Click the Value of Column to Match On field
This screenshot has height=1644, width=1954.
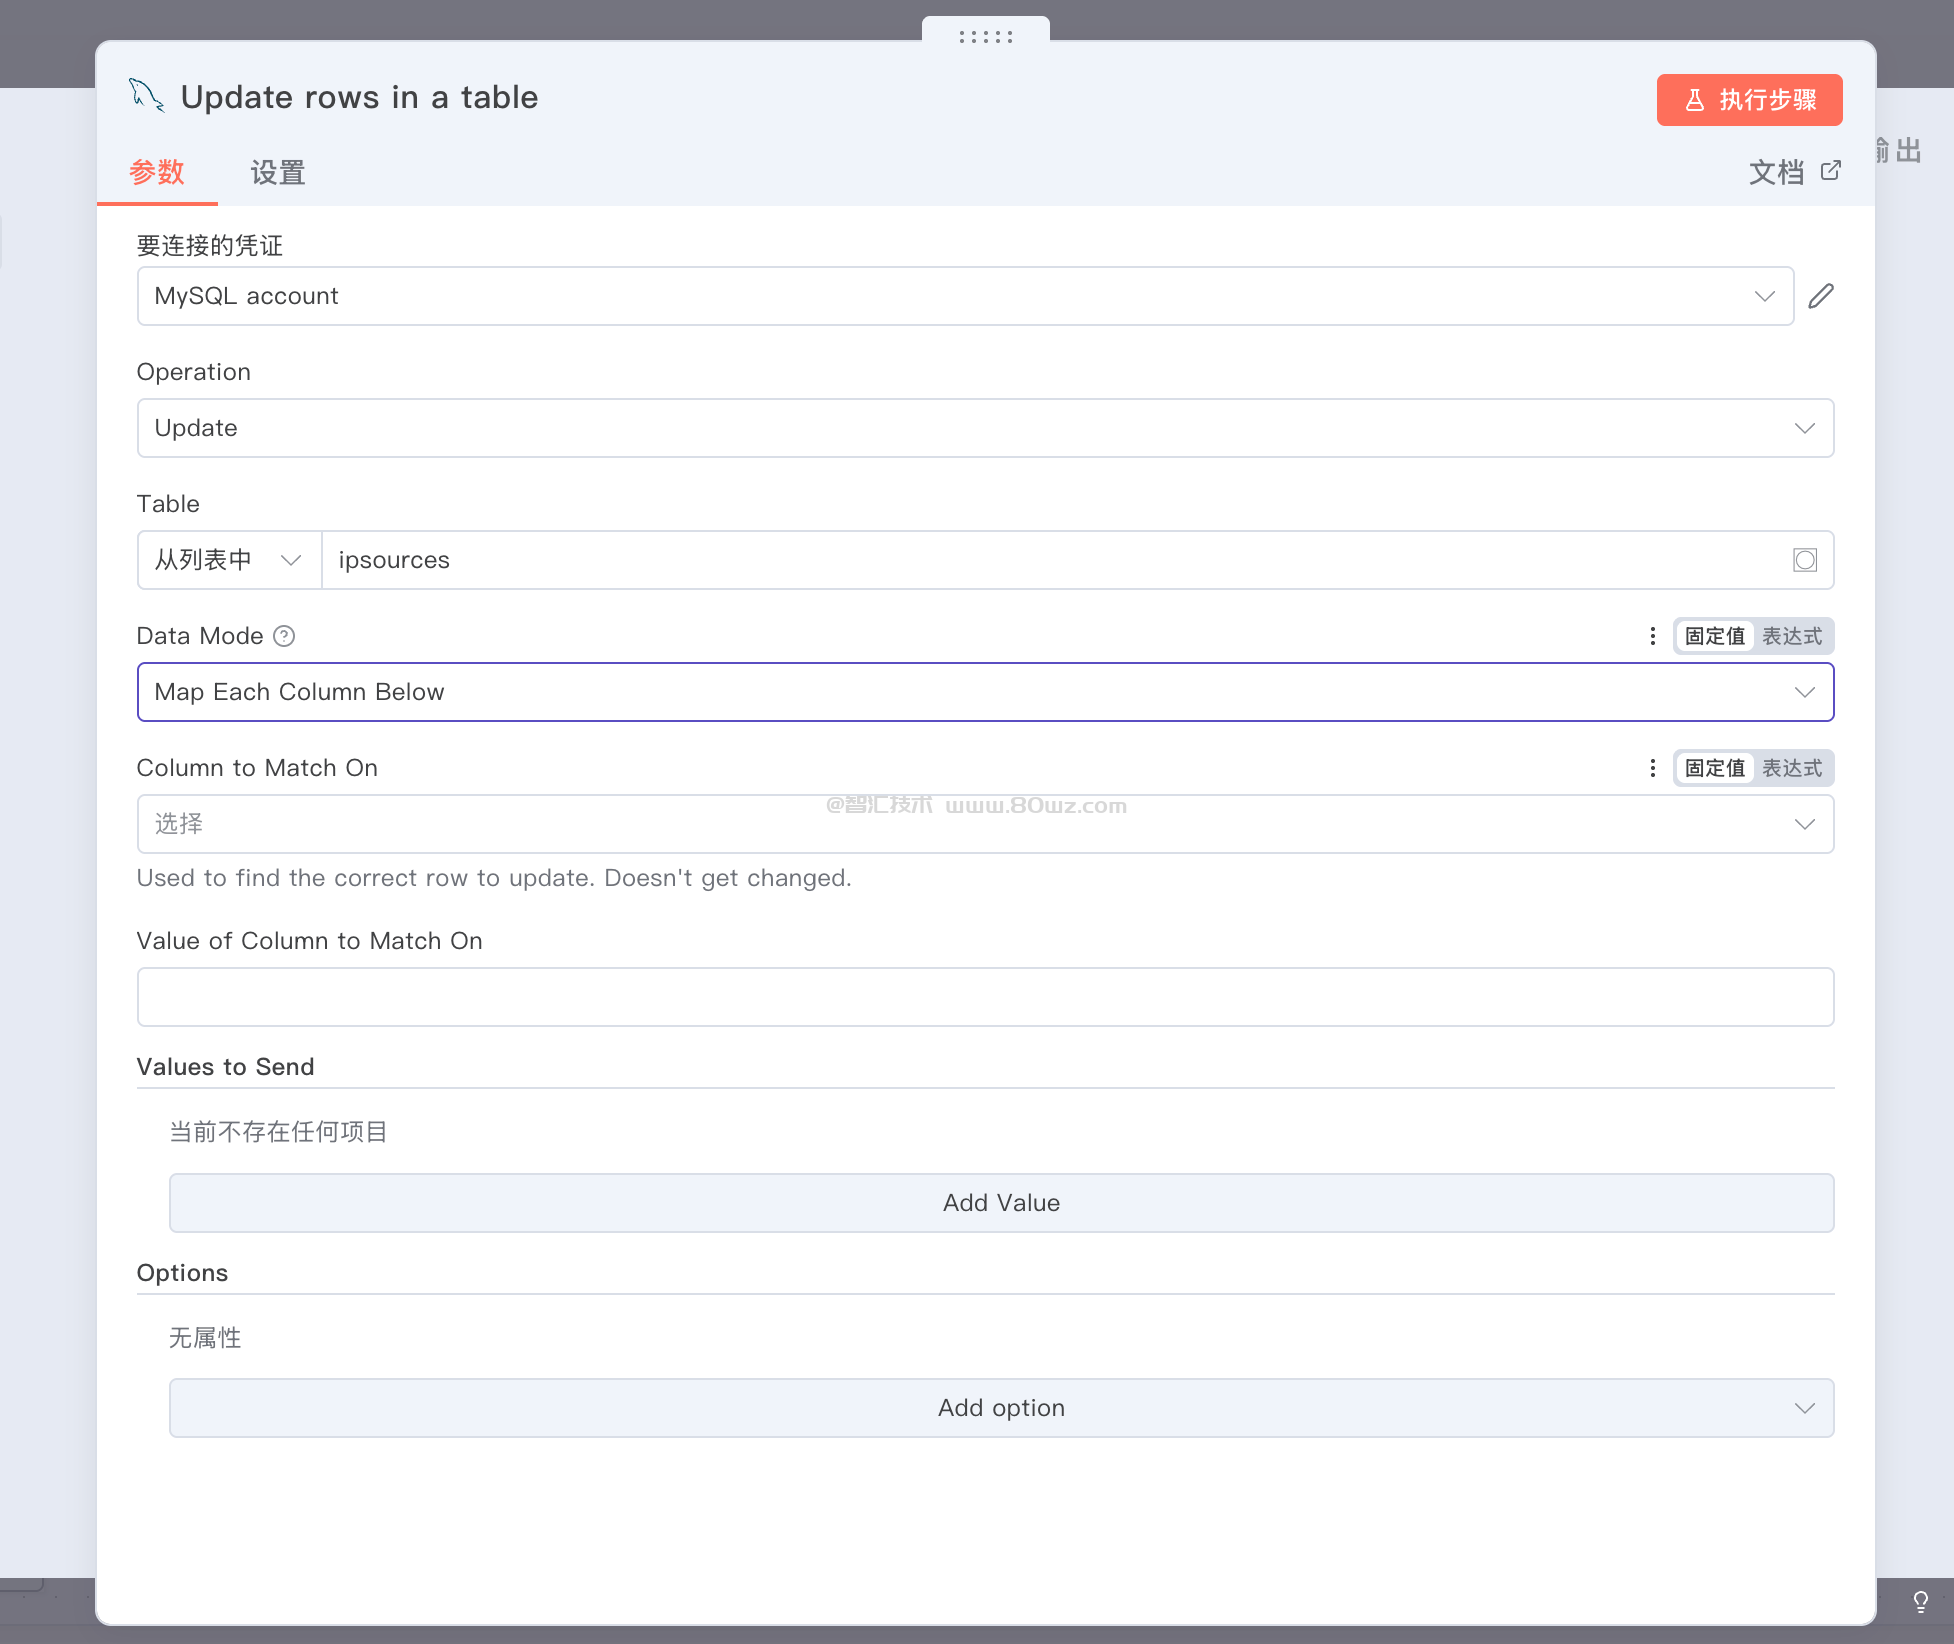coord(984,997)
